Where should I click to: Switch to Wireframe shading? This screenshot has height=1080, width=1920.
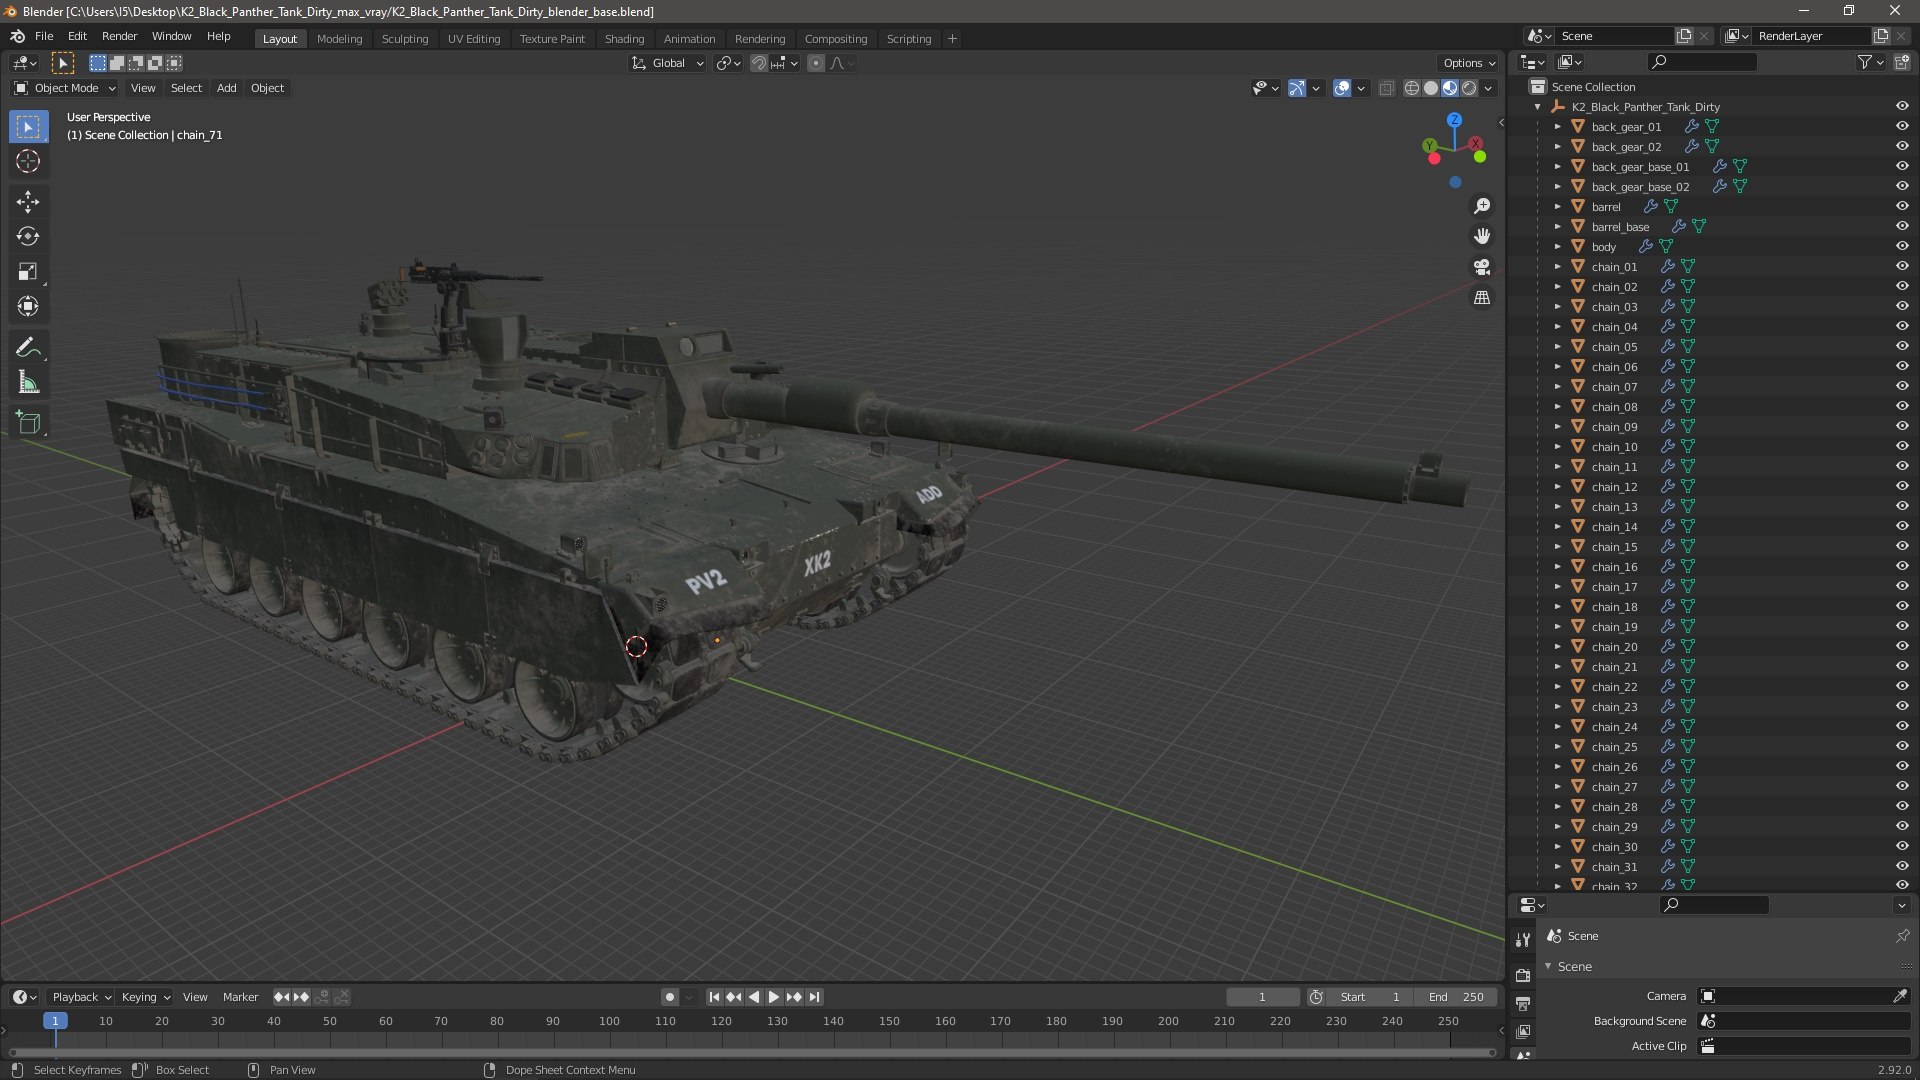[x=1412, y=88]
